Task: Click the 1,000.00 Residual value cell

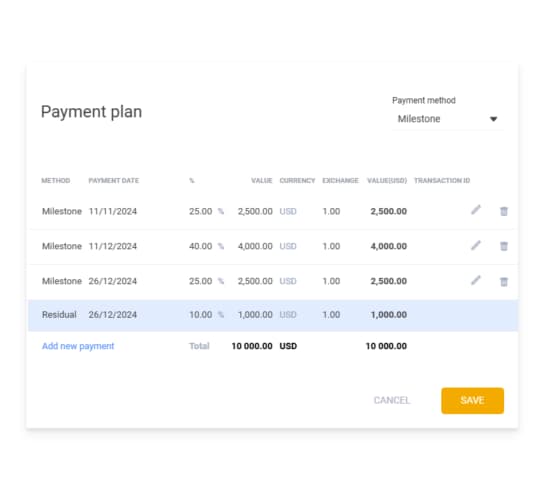Action: [x=255, y=314]
